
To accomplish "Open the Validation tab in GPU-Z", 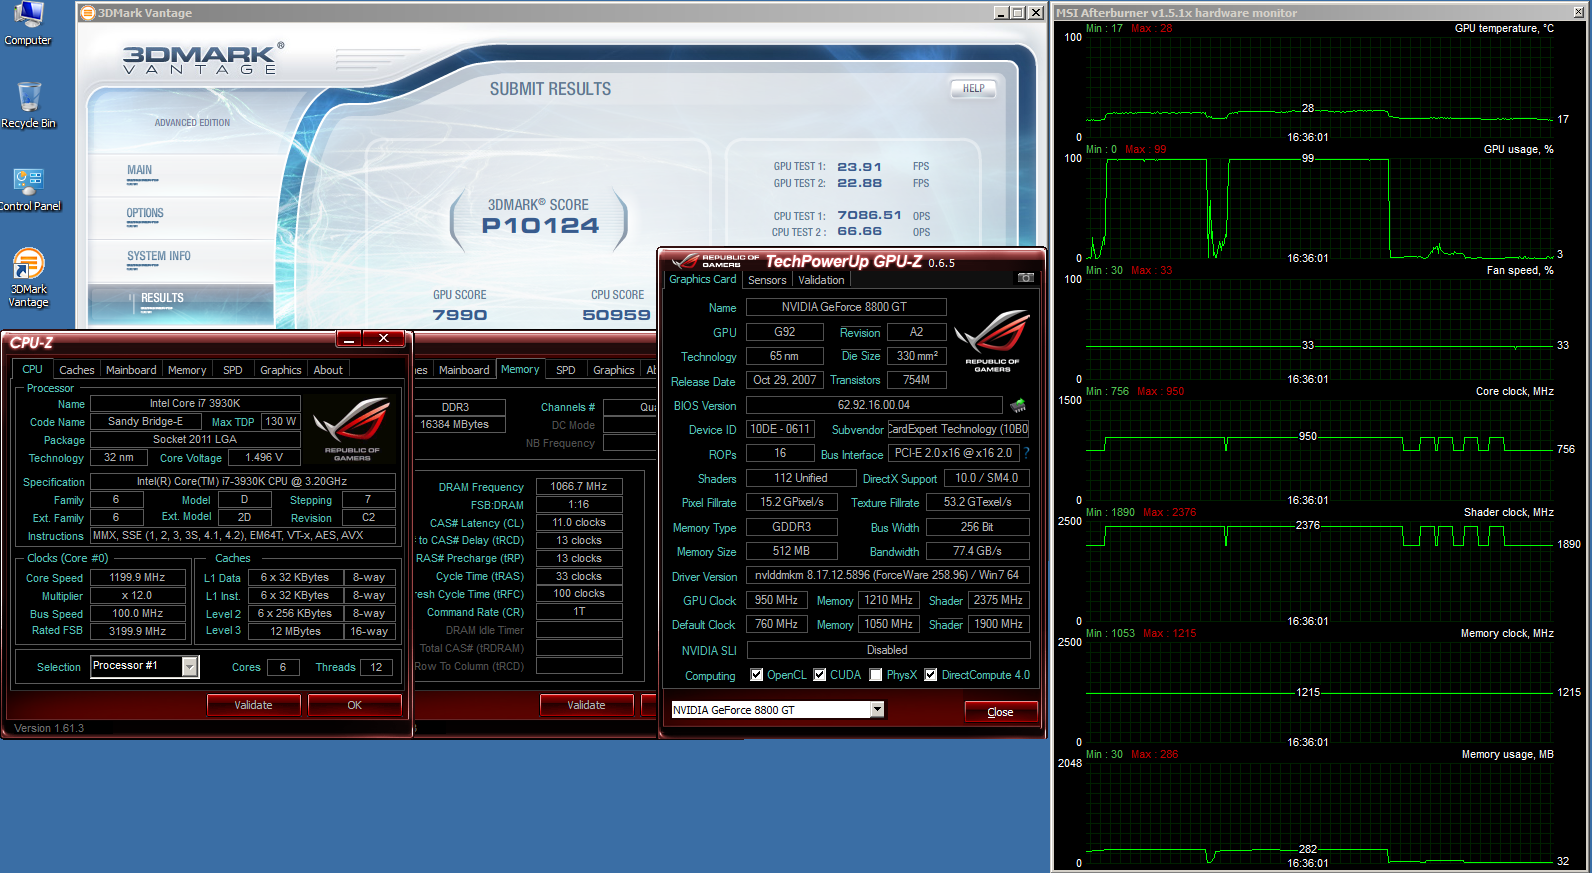I will [821, 280].
